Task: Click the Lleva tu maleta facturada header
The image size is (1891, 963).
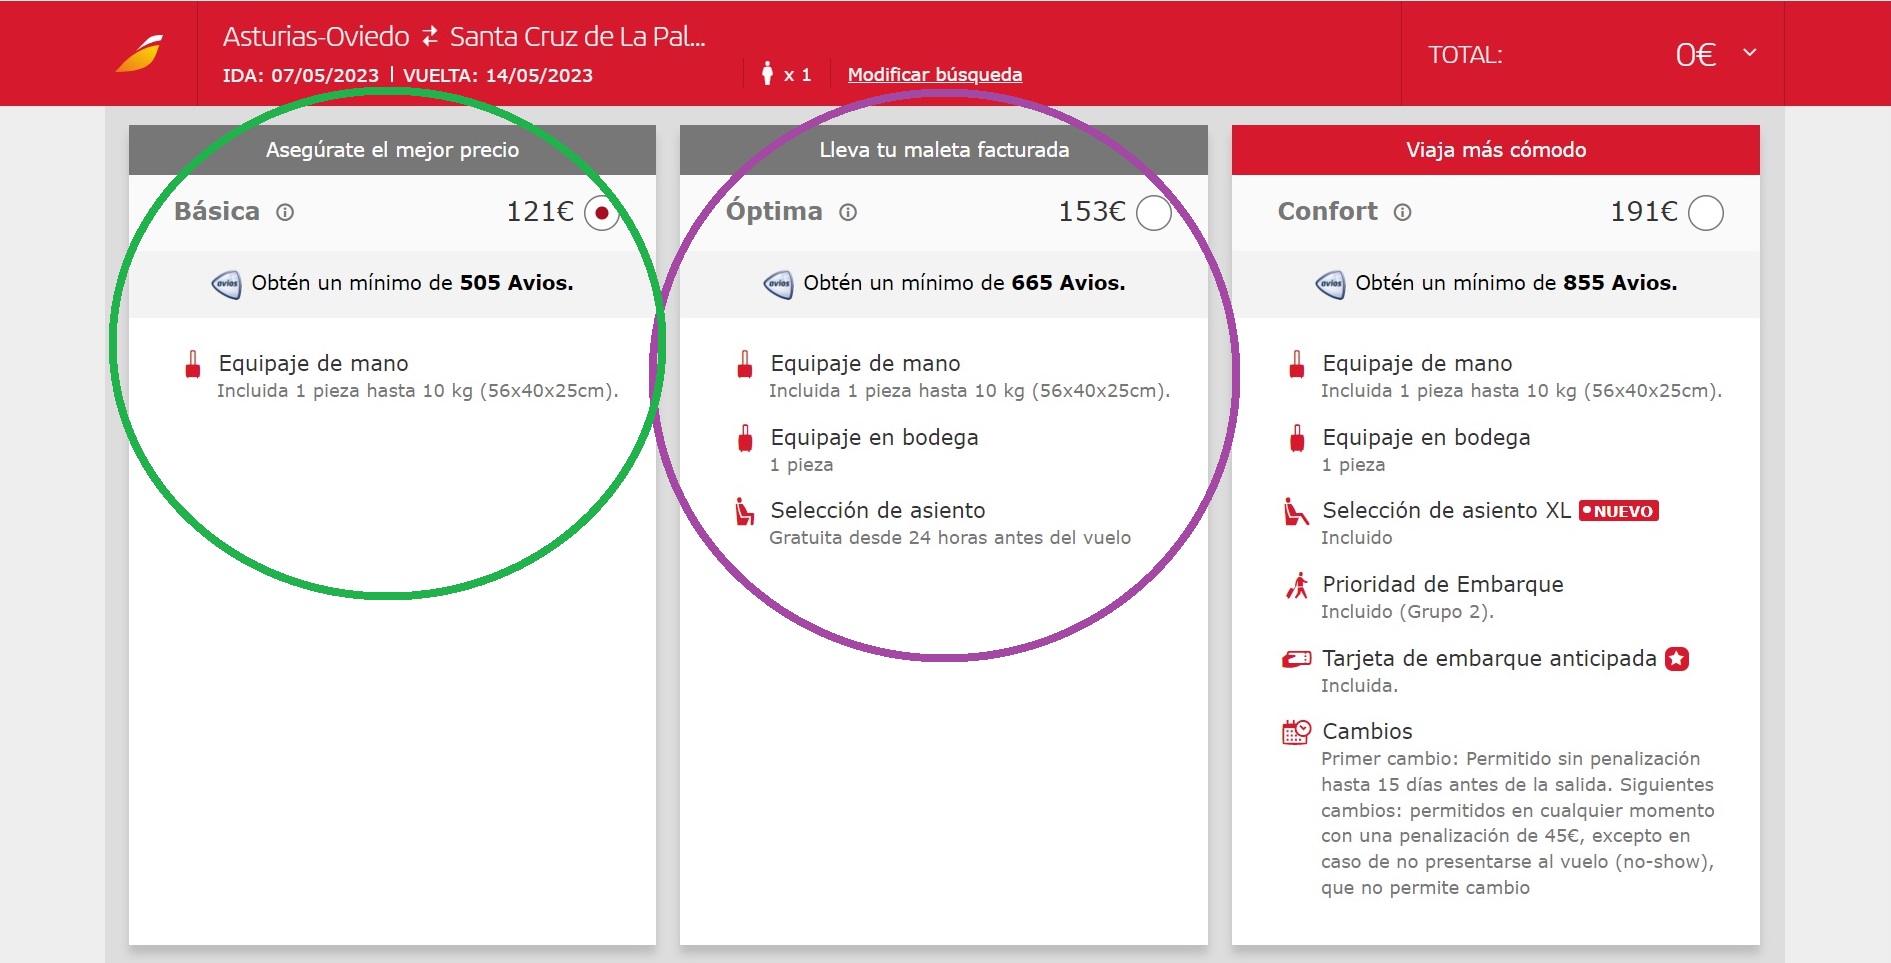Action: tap(943, 150)
